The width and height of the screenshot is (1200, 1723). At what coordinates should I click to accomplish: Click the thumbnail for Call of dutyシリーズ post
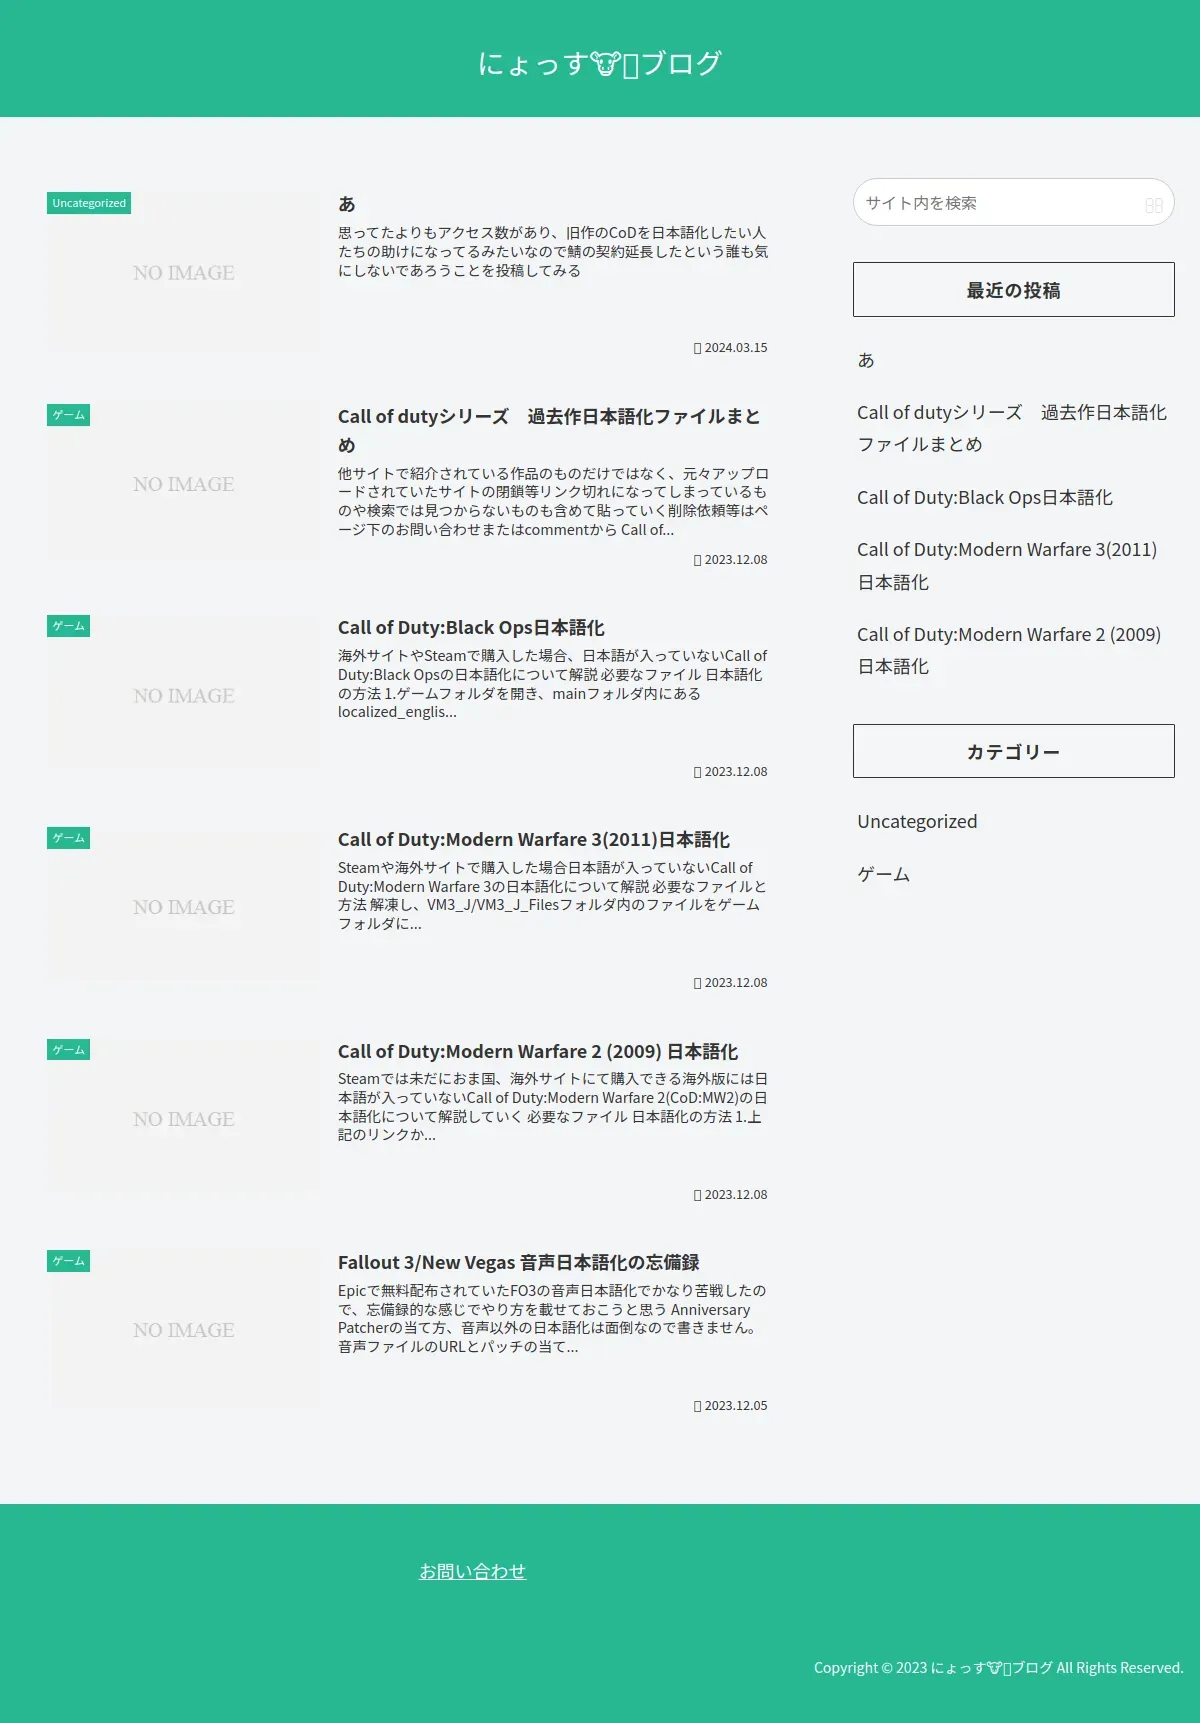click(184, 484)
